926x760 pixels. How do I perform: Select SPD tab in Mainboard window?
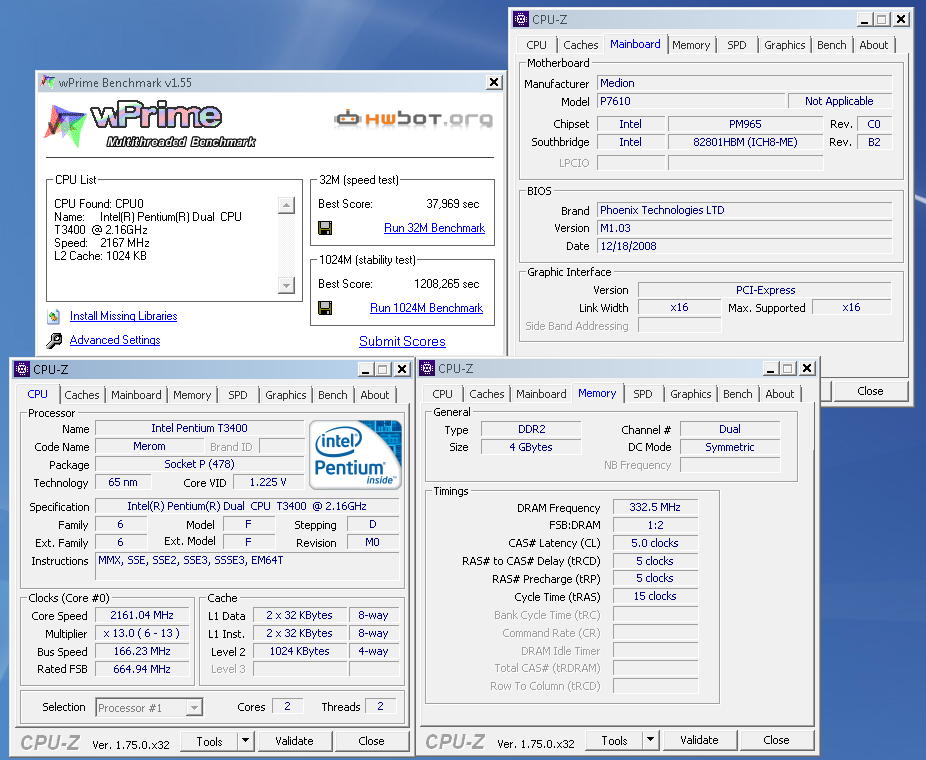coord(736,45)
